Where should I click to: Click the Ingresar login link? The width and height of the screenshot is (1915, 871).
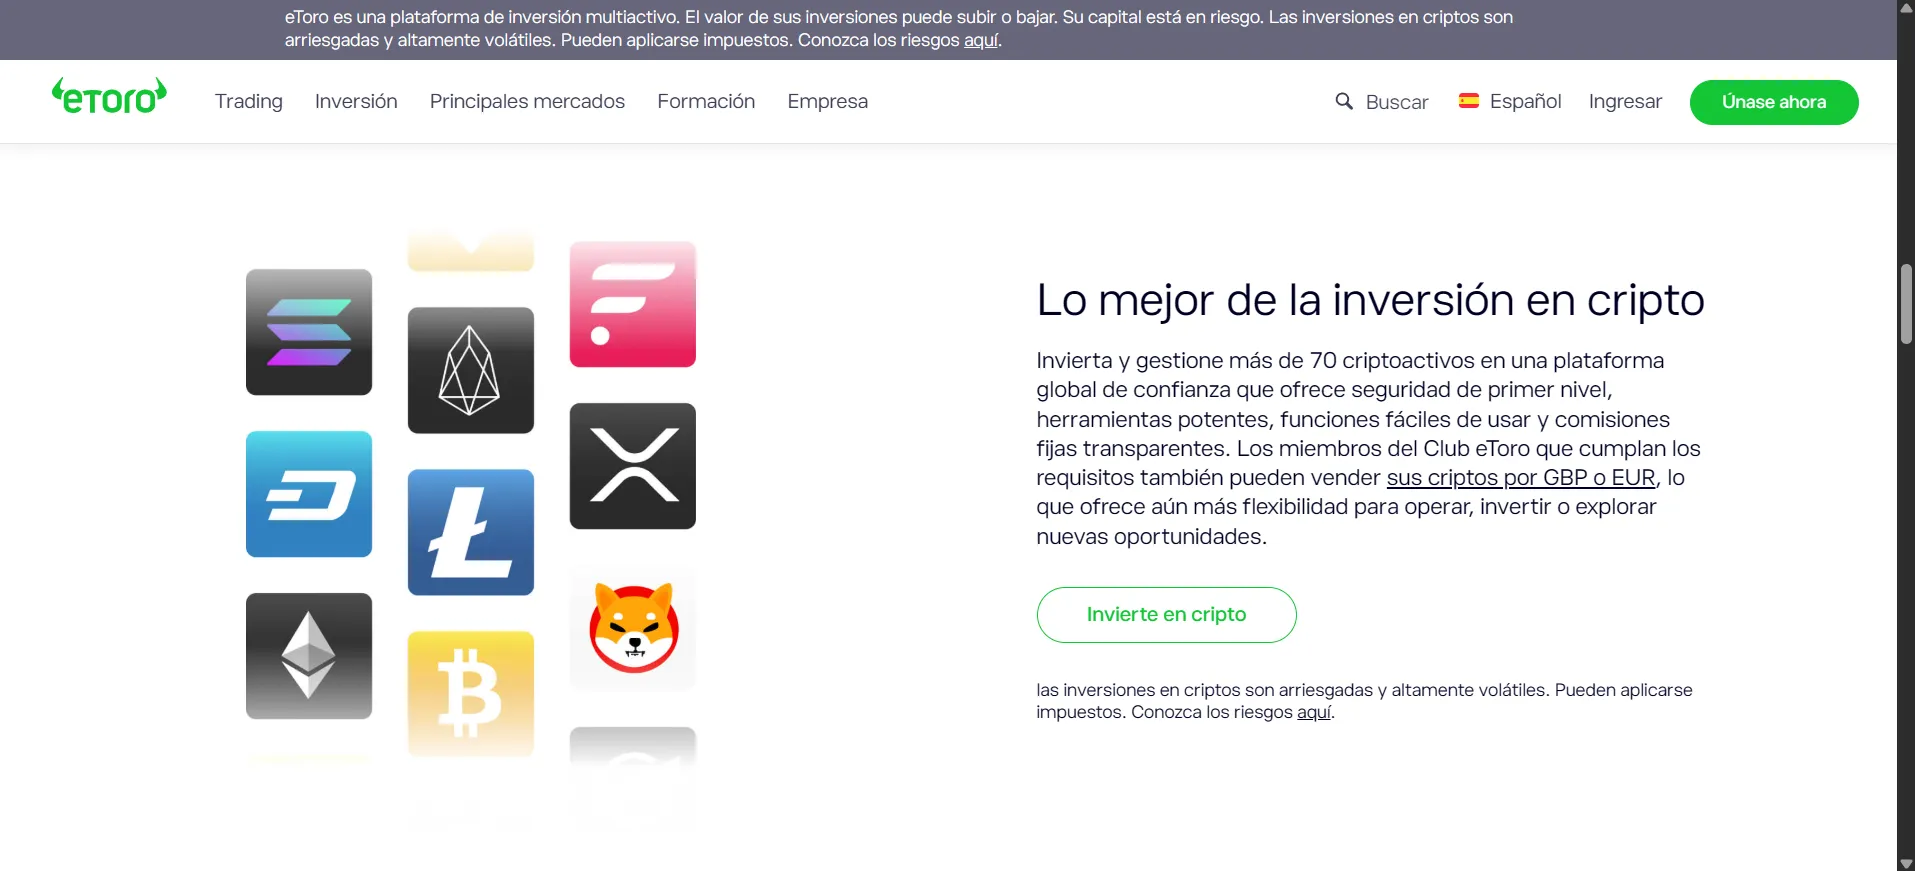pos(1625,101)
